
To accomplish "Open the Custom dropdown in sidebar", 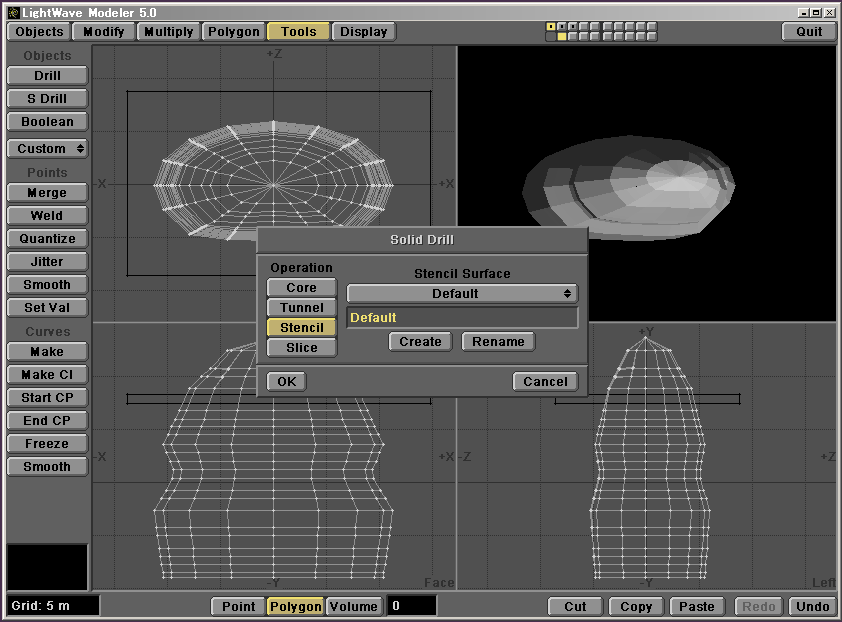I will click(47, 149).
